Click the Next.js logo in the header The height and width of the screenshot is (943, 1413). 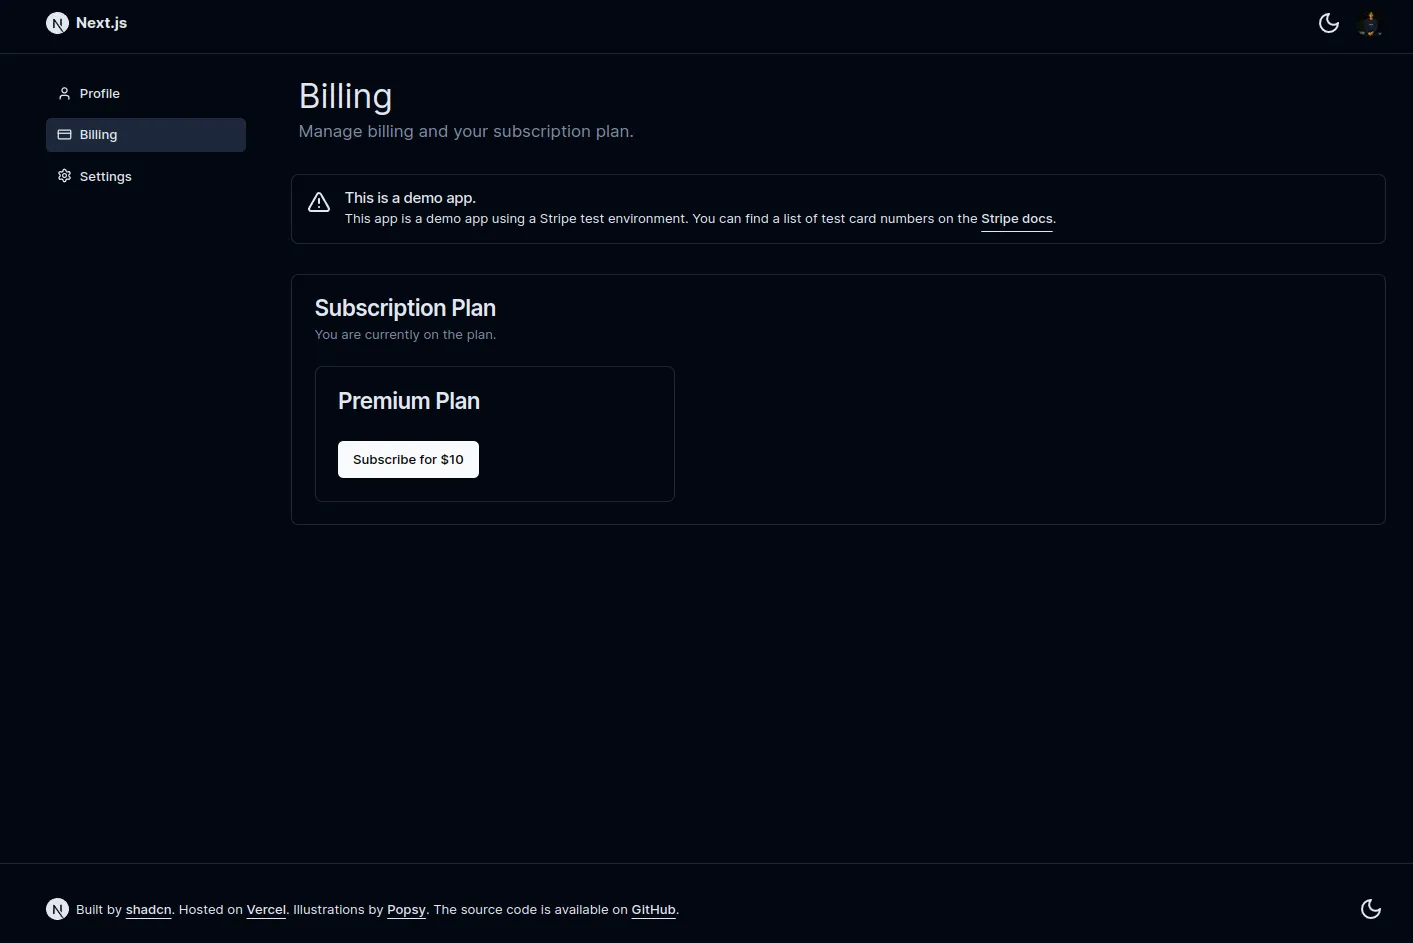pyautogui.click(x=57, y=22)
